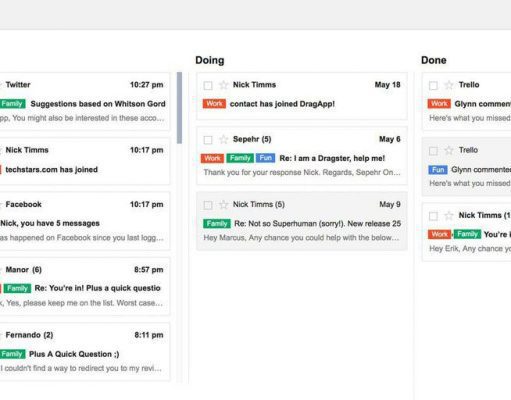
Task: Tick checkbox on second Trello card
Action: pos(433,151)
